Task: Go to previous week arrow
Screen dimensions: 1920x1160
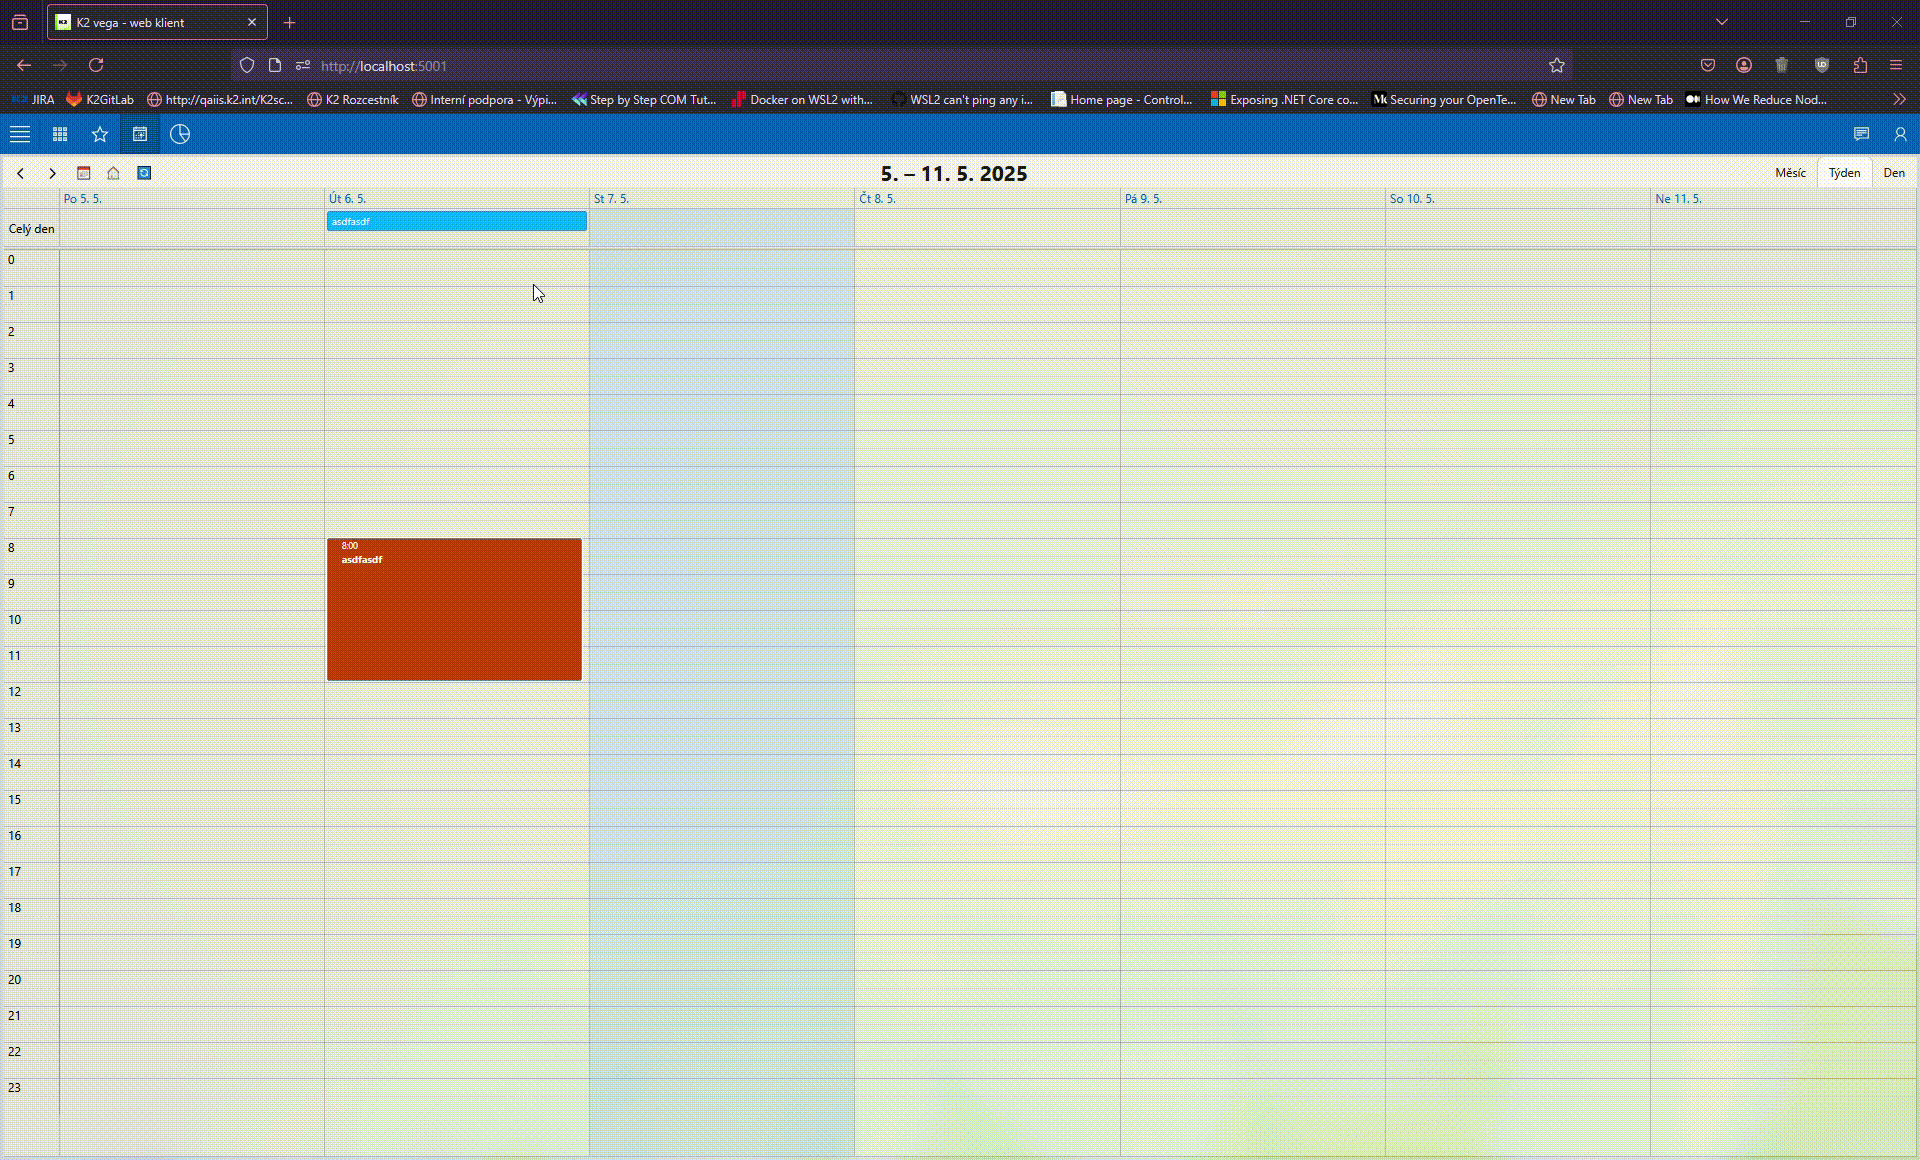Action: [x=20, y=173]
